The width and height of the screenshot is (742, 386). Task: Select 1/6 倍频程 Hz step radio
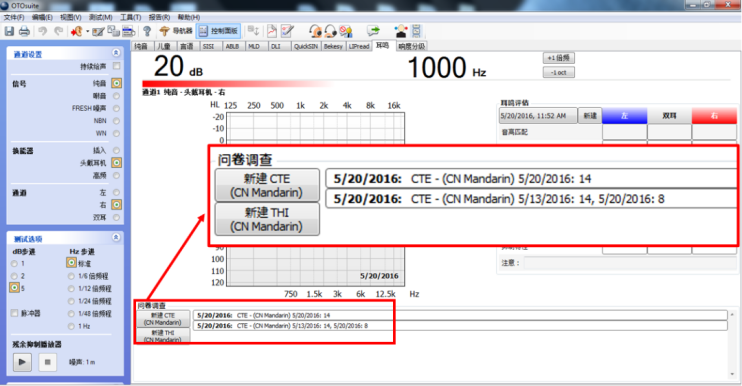tap(71, 276)
